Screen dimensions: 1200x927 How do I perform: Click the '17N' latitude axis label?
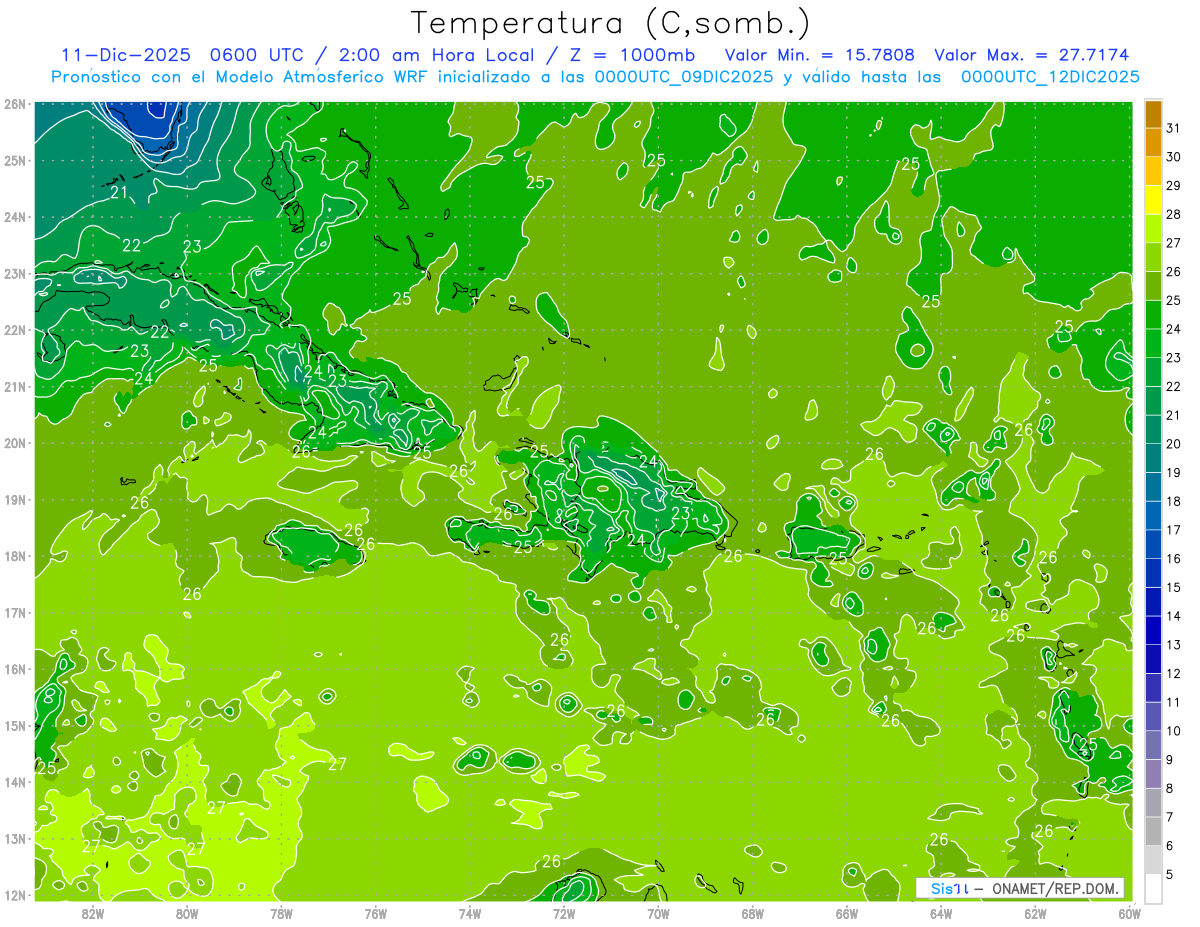pyautogui.click(x=14, y=613)
